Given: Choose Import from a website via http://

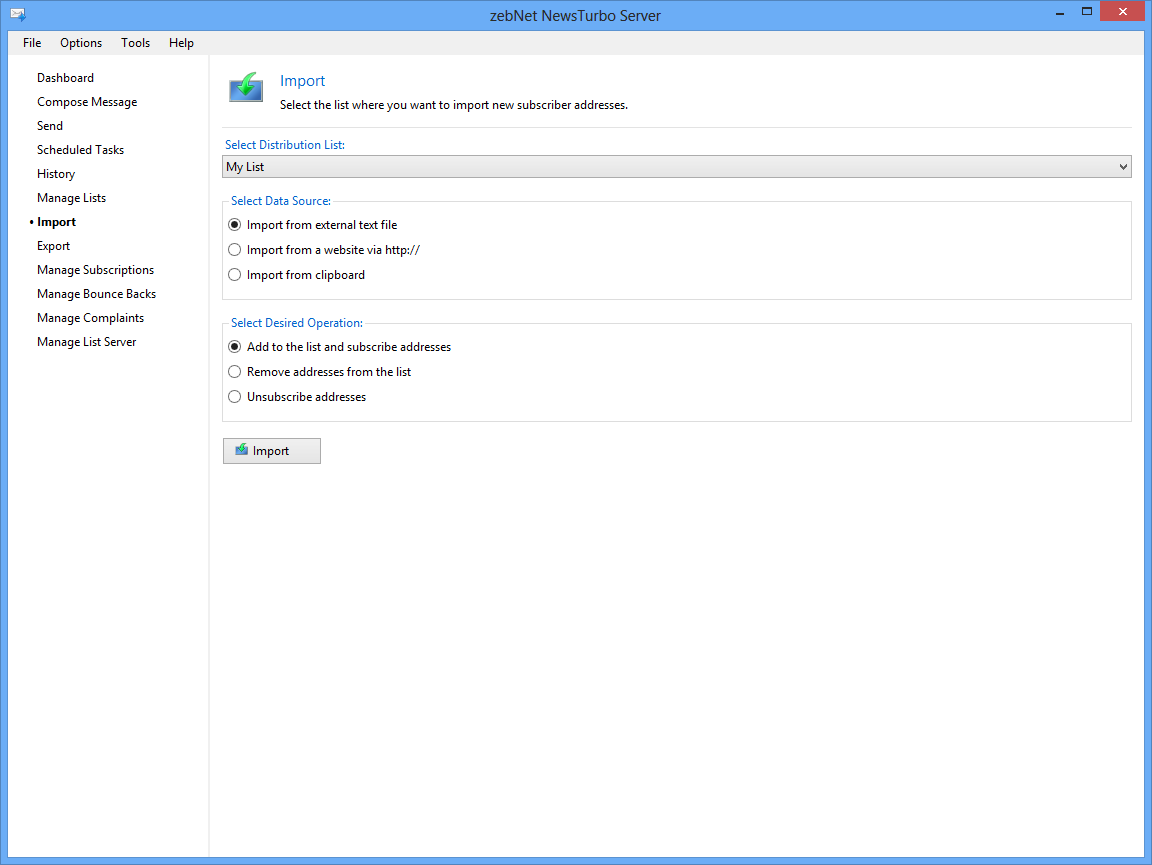Looking at the screenshot, I should pyautogui.click(x=235, y=250).
